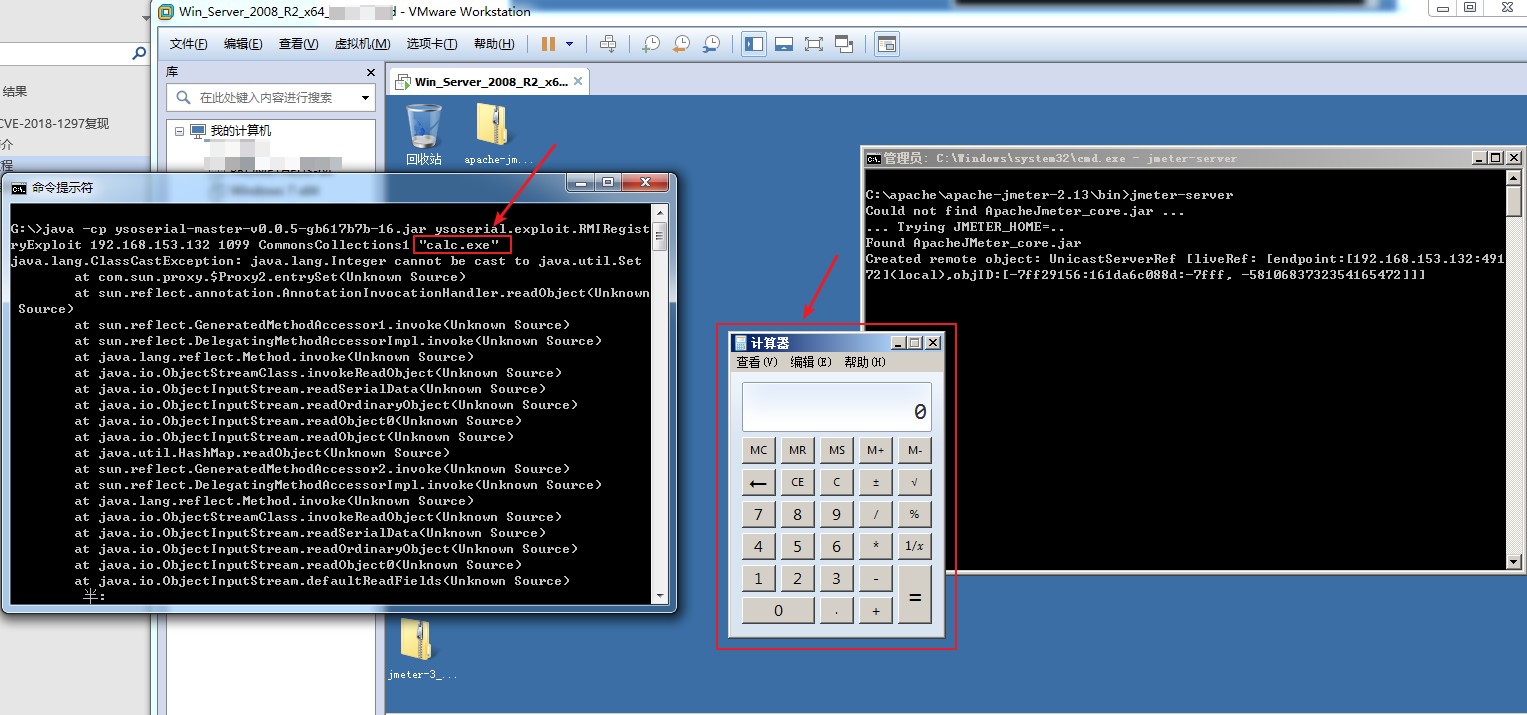The image size is (1527, 715).
Task: Open the 编辑(E) menu in Calculator
Action: point(810,362)
